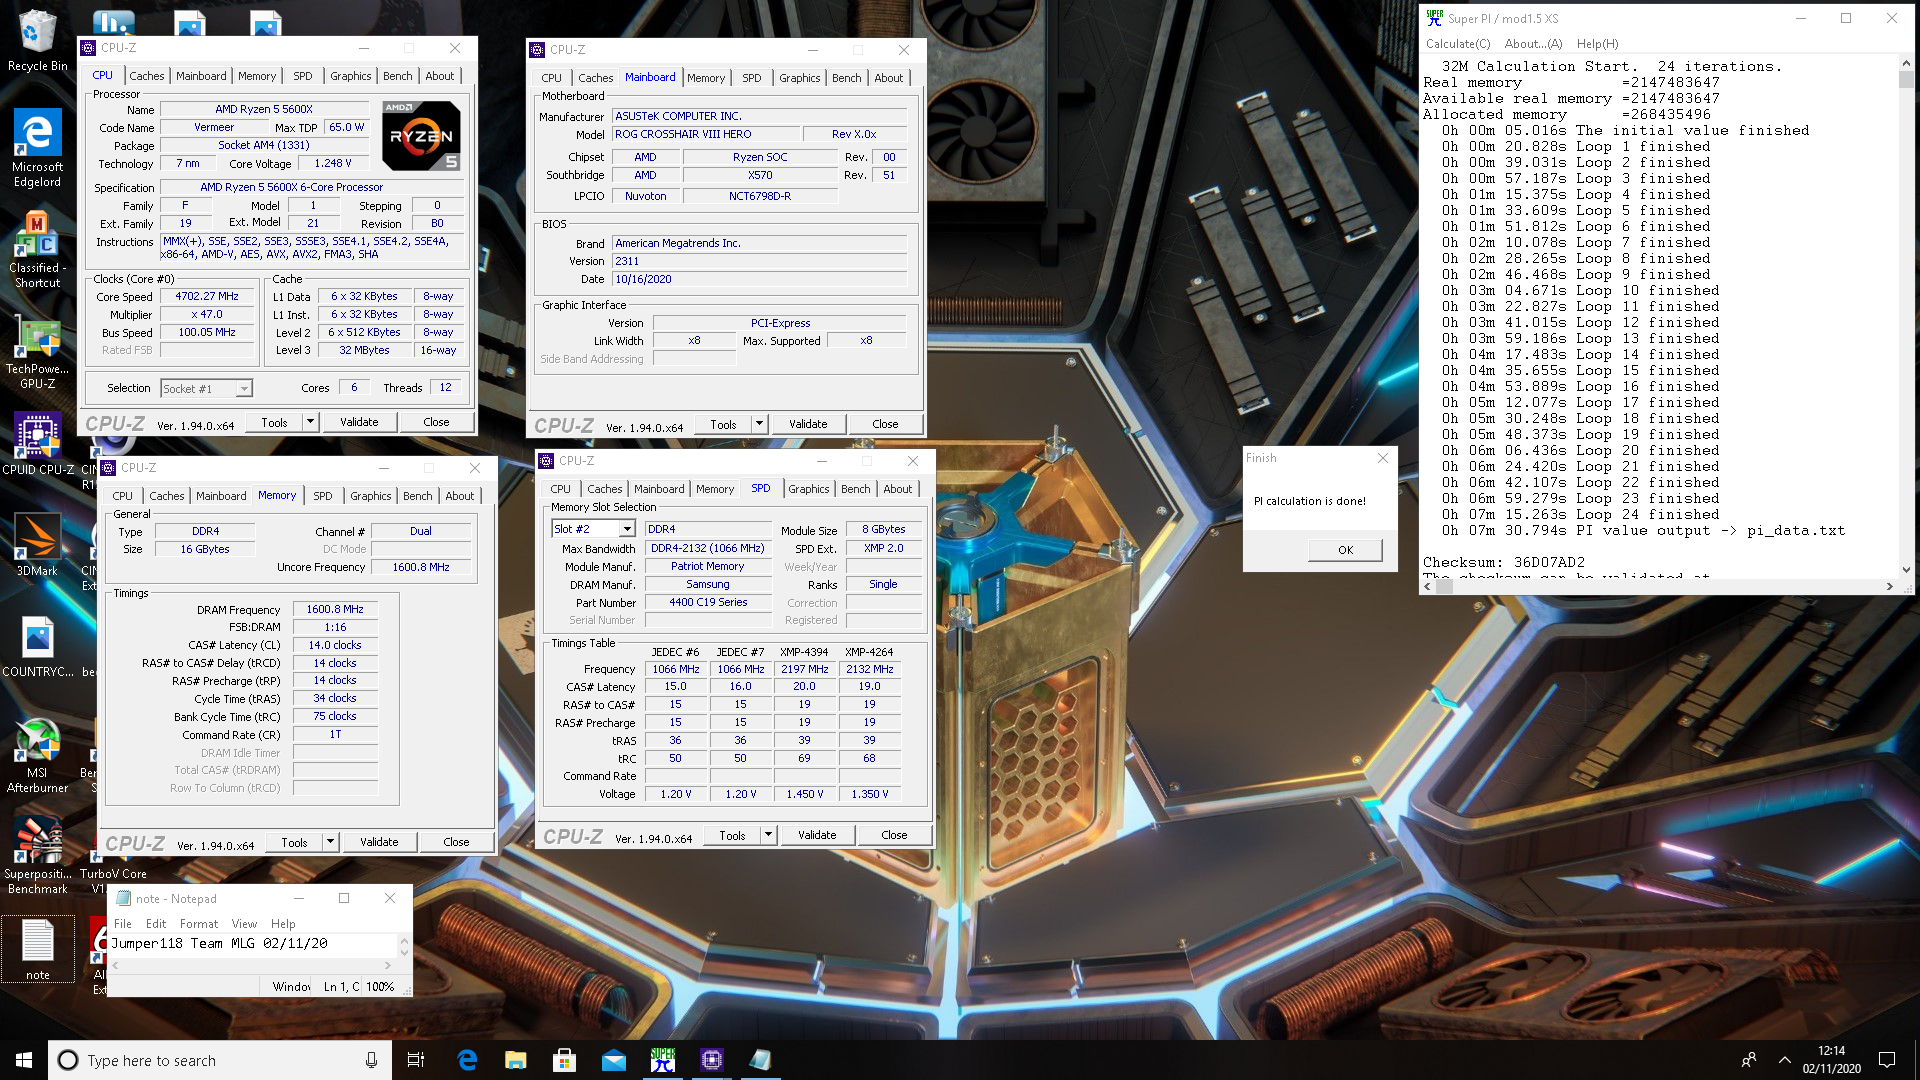Open the notification center icon
This screenshot has height=1080, width=1920.
point(1887,1060)
